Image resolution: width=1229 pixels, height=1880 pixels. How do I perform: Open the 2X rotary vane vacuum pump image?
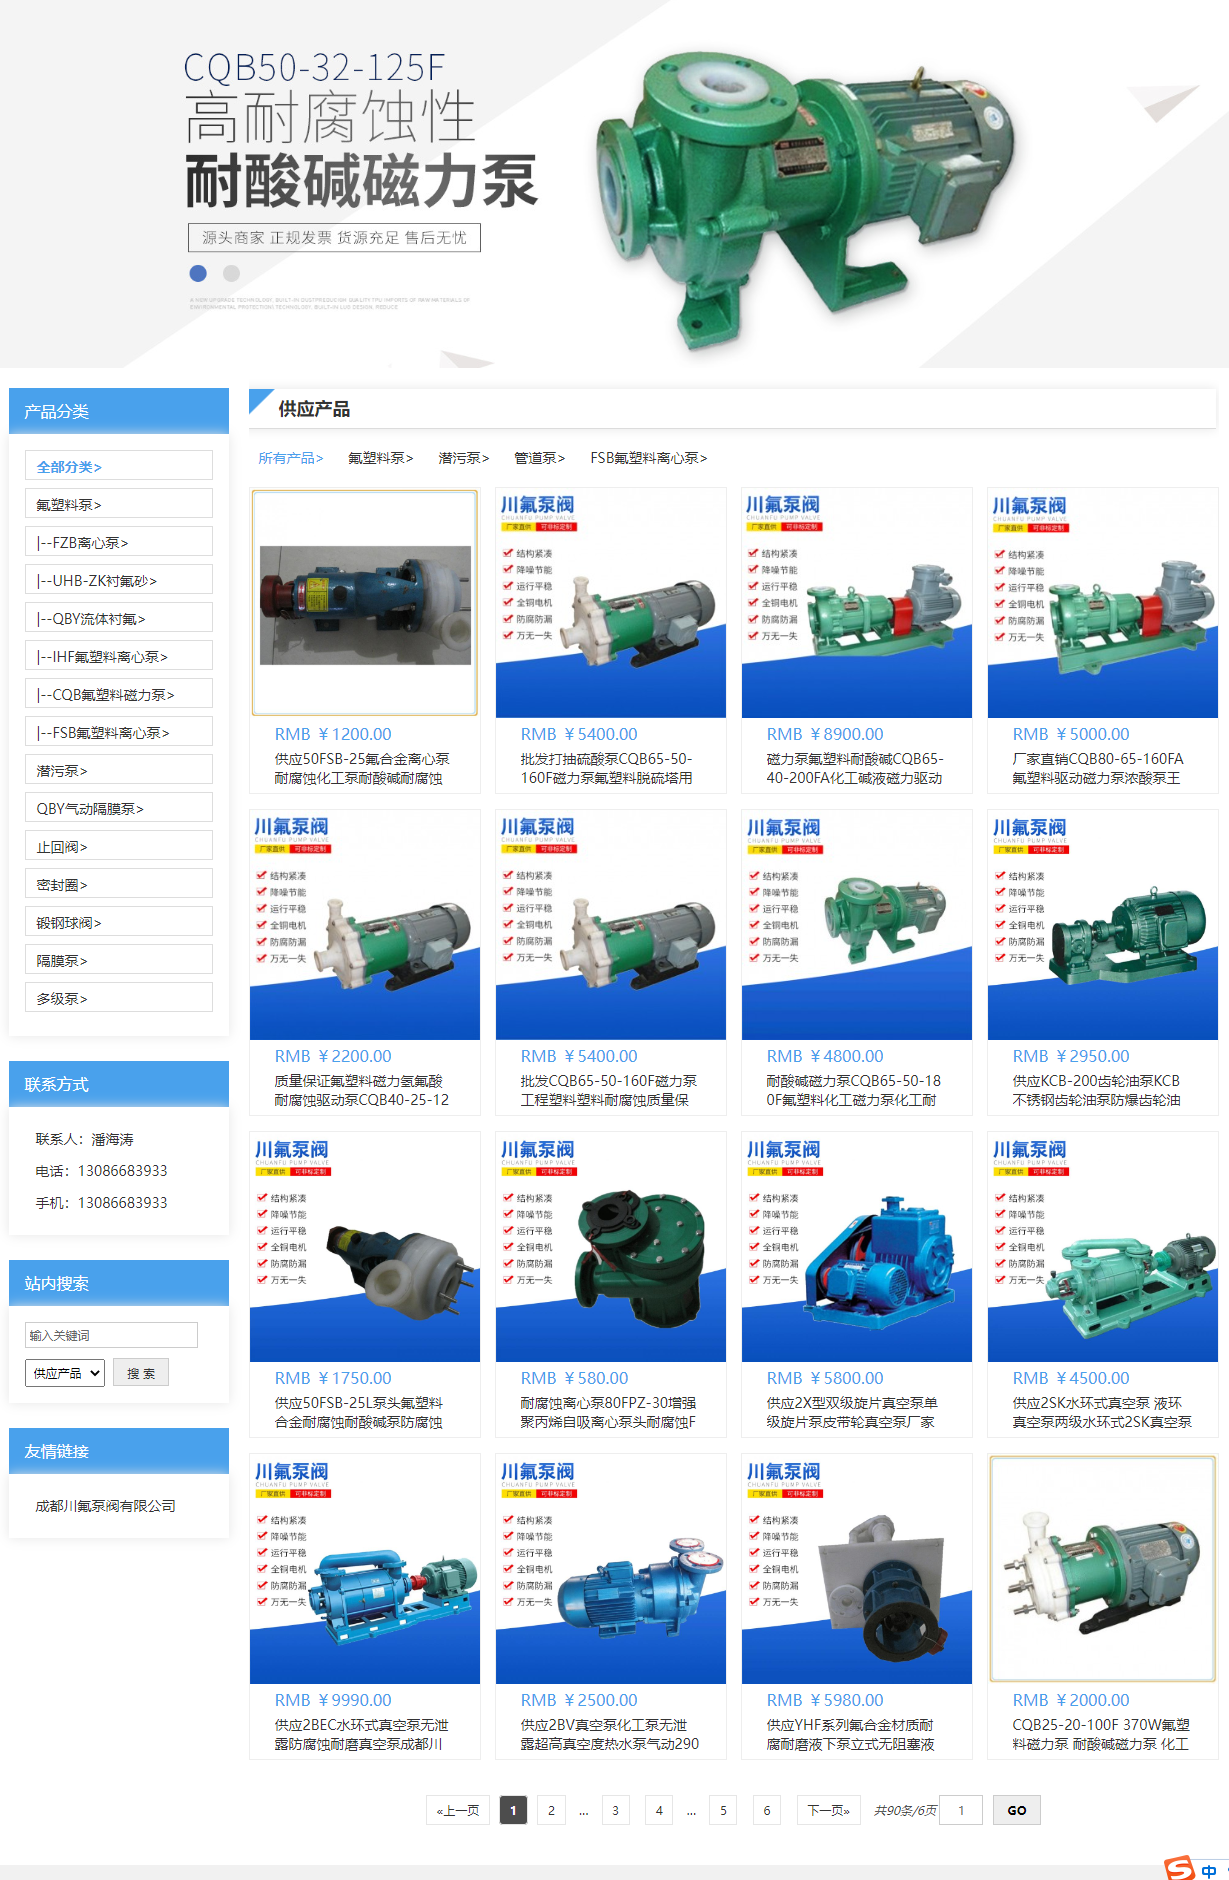(856, 1247)
